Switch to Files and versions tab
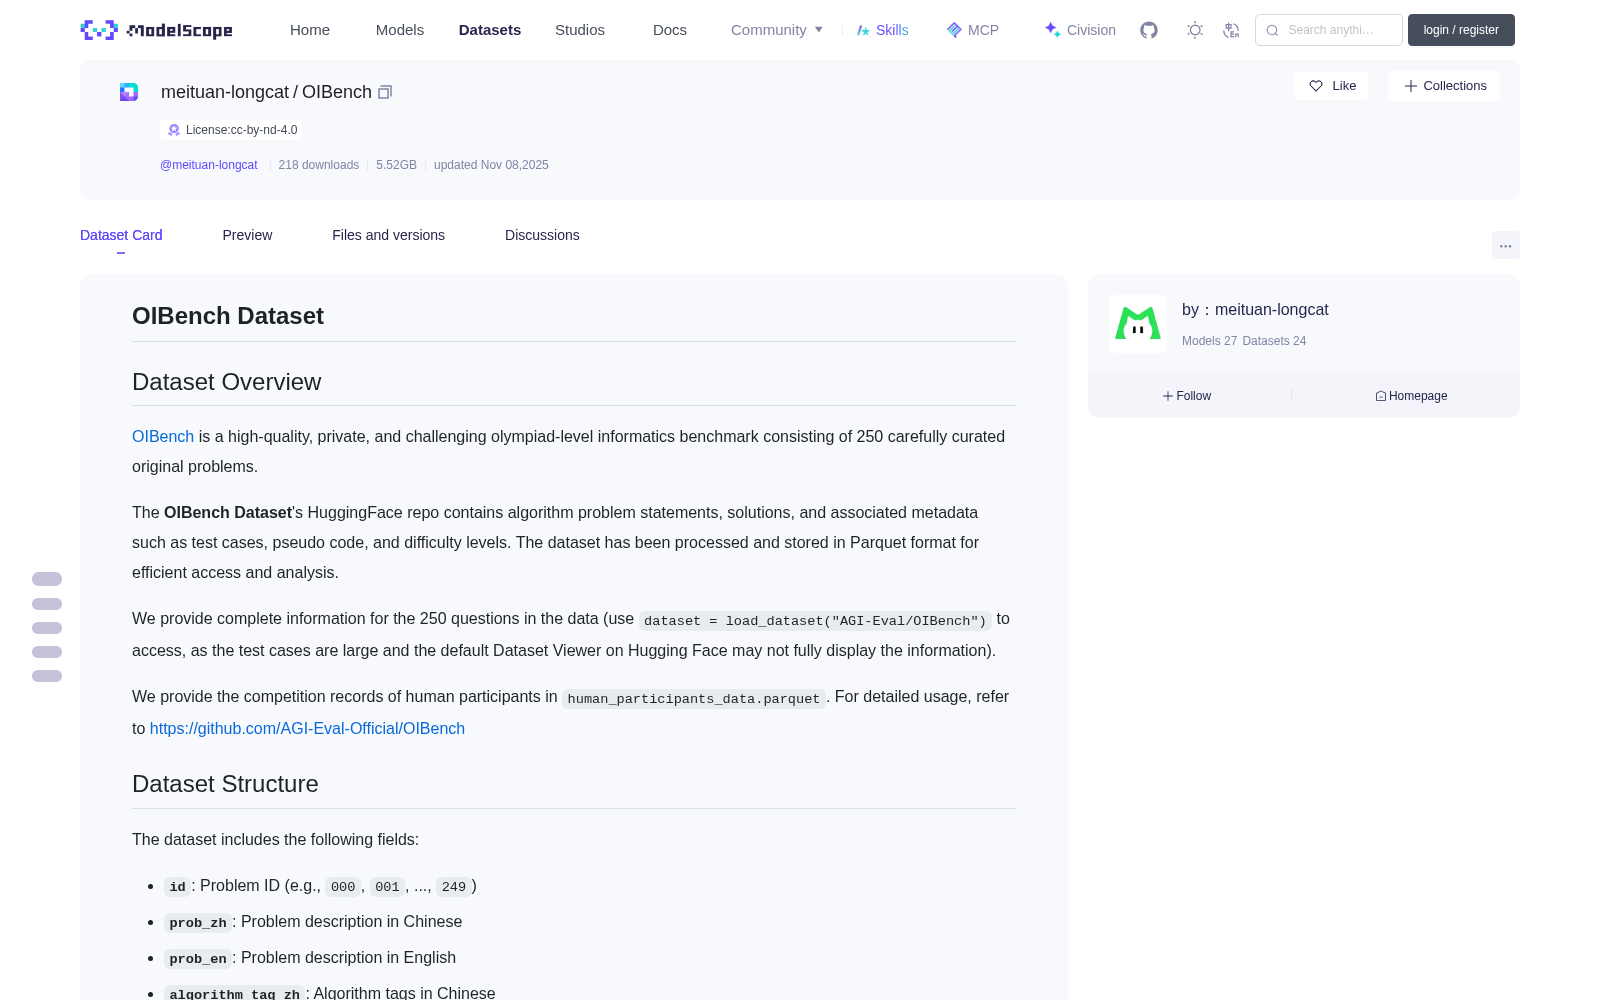Viewport: 1600px width, 1000px height. [x=388, y=235]
